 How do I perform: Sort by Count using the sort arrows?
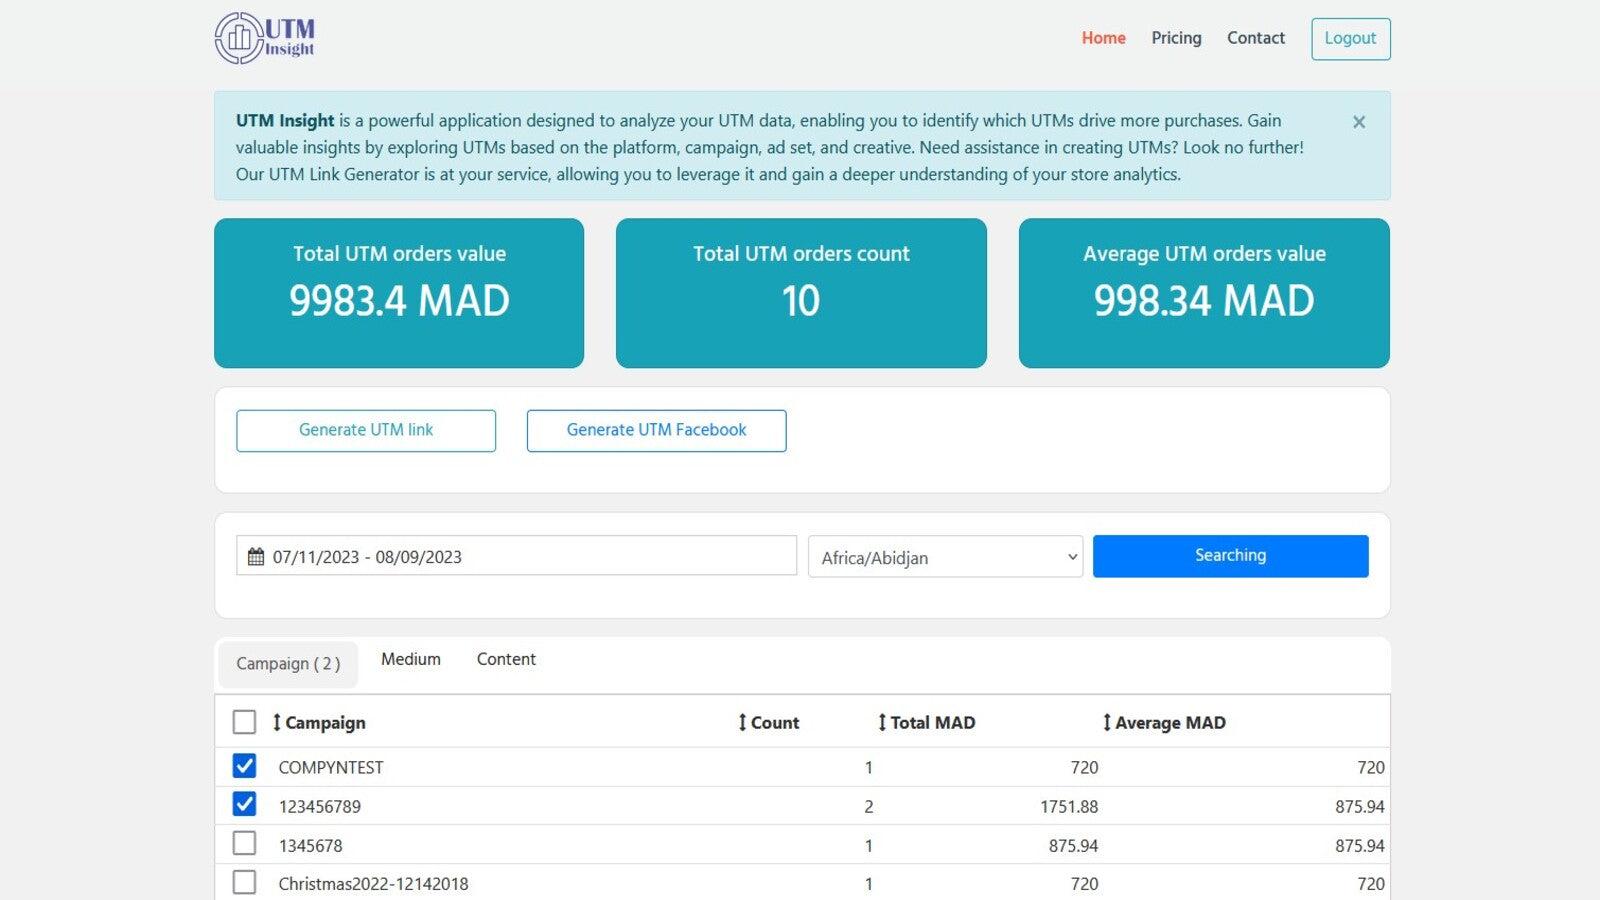pos(741,722)
